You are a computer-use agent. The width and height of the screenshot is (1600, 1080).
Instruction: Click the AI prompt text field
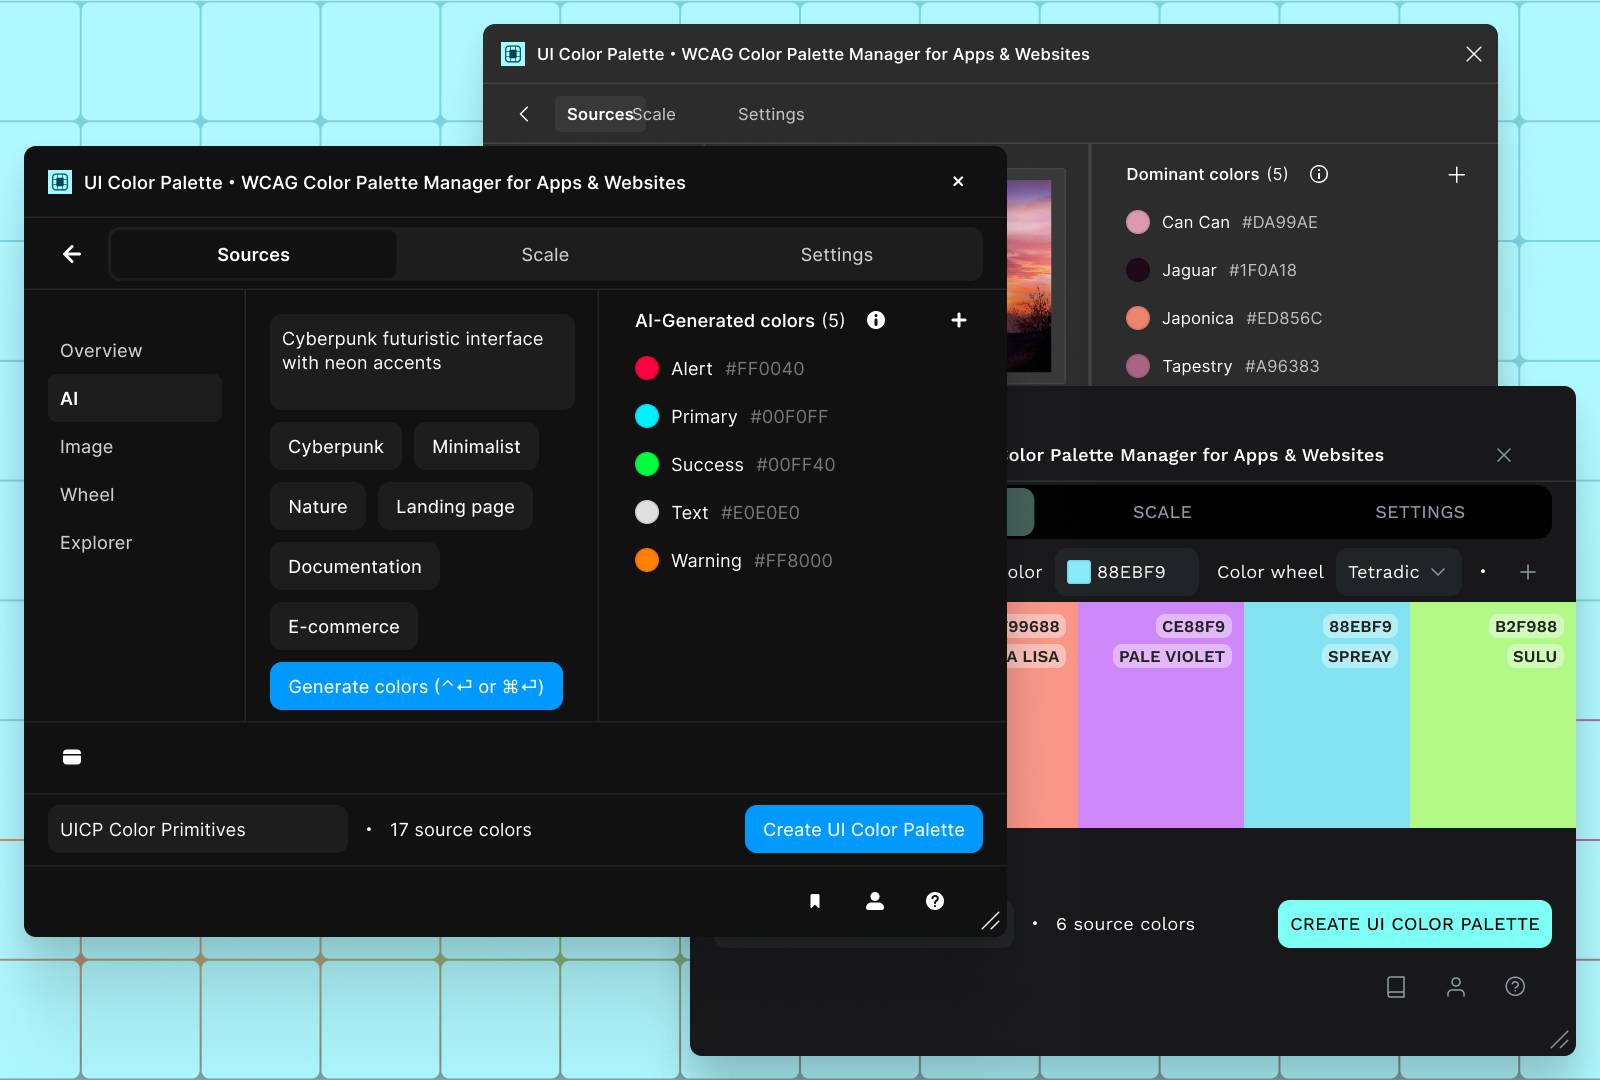pyautogui.click(x=422, y=361)
